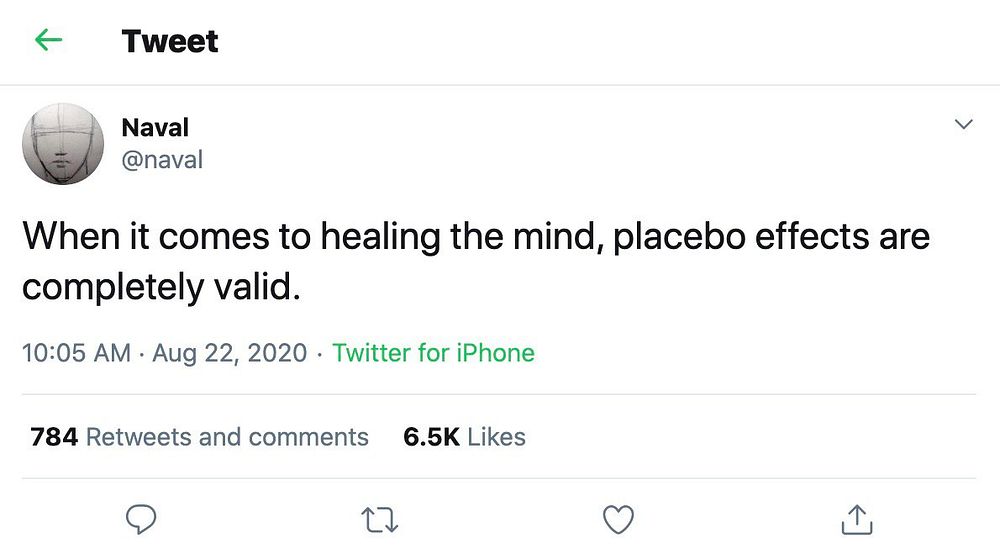Viewport: 1000px width, 555px height.
Task: Open Naval's profile picture avatar
Action: coord(63,143)
